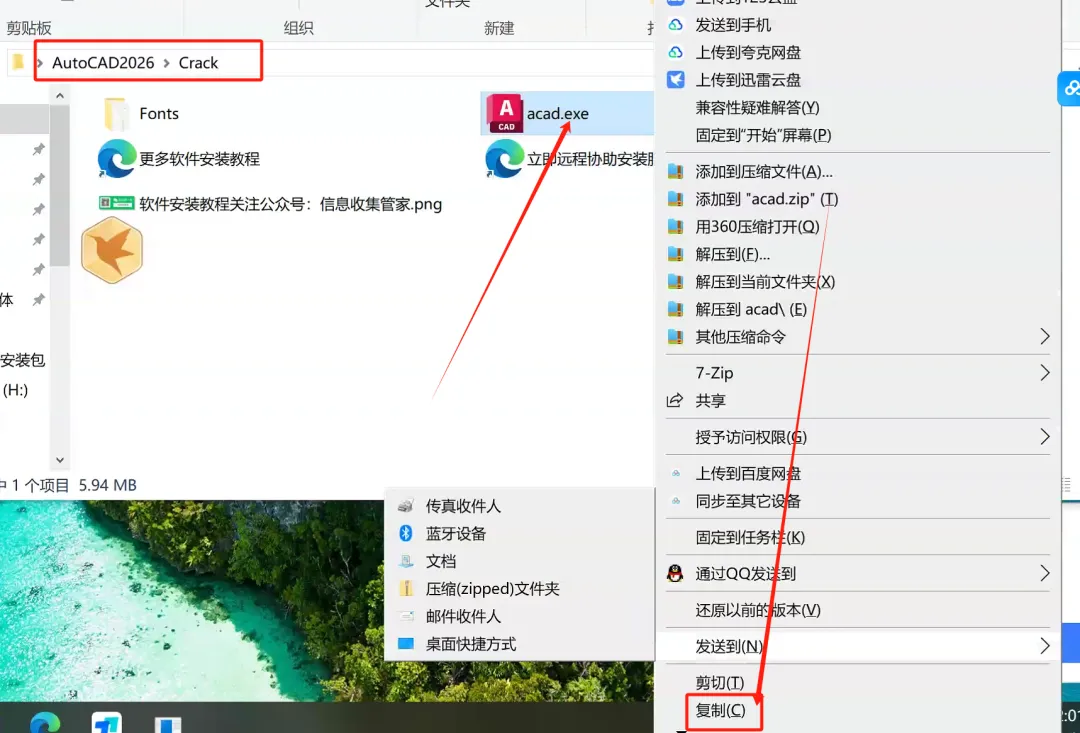Click the (H:) drive in navigation pane
Image resolution: width=1080 pixels, height=733 pixels.
15,390
